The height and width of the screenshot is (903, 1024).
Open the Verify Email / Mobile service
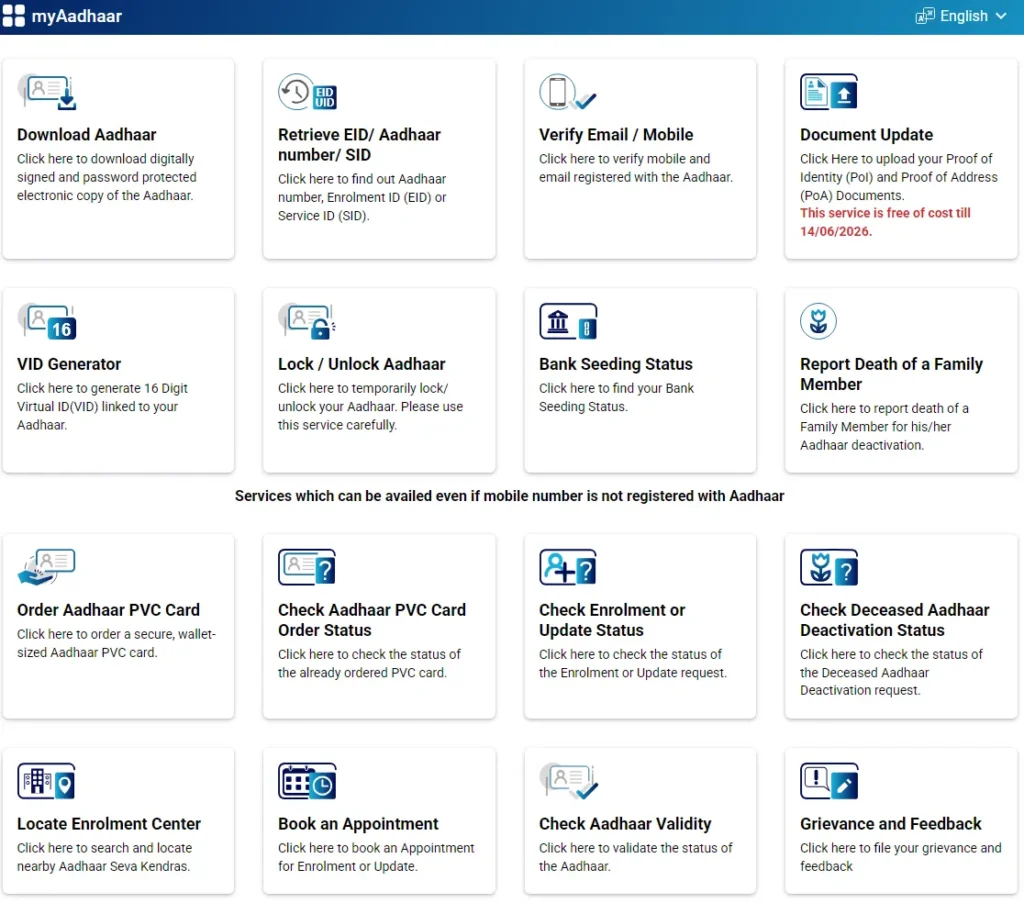(616, 135)
